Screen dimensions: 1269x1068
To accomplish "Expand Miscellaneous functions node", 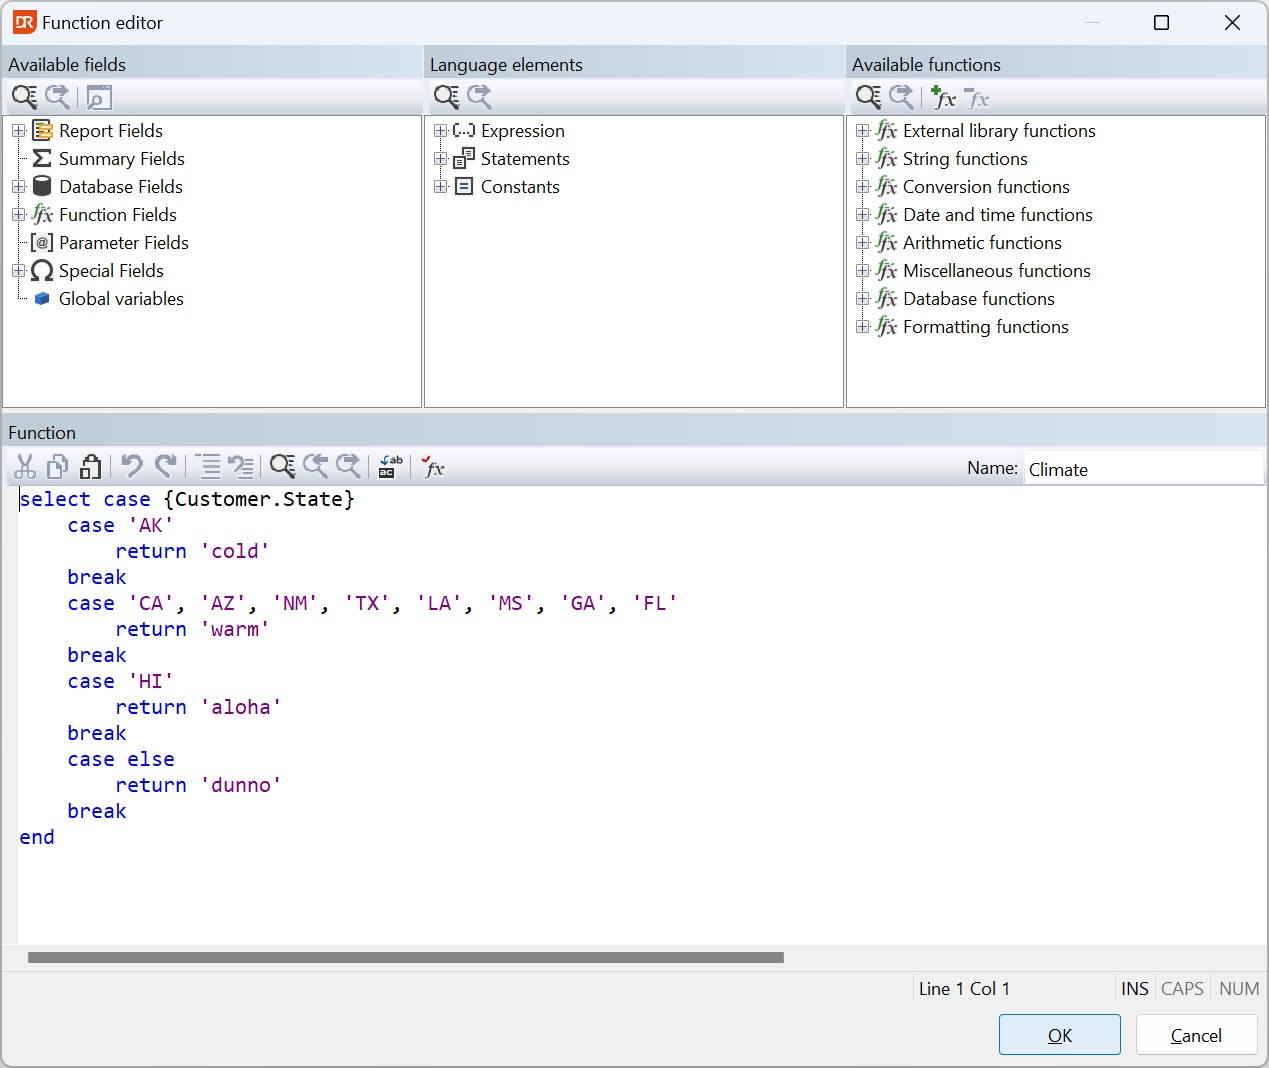I will (862, 271).
